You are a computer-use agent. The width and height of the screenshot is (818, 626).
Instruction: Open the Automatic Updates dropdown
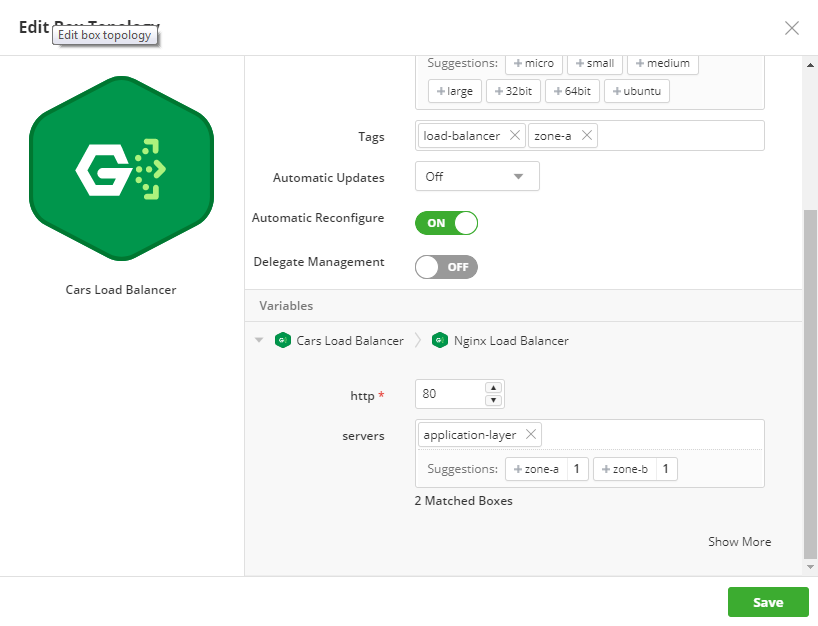[477, 176]
